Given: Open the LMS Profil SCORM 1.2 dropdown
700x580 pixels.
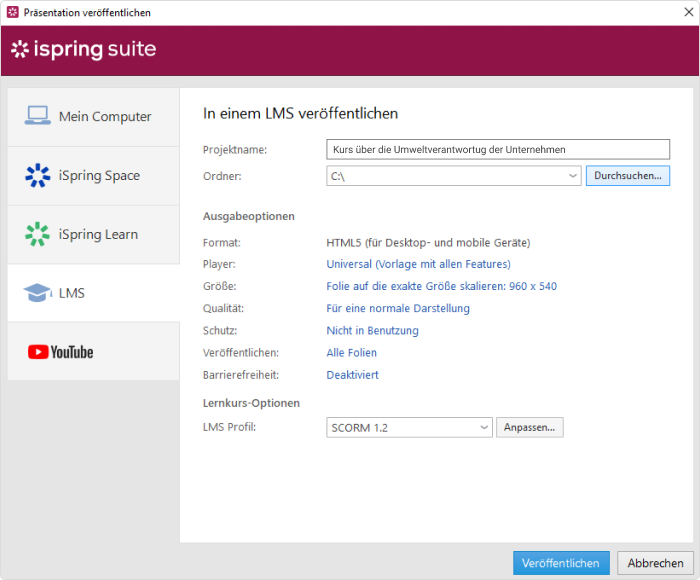Looking at the screenshot, I should point(409,427).
